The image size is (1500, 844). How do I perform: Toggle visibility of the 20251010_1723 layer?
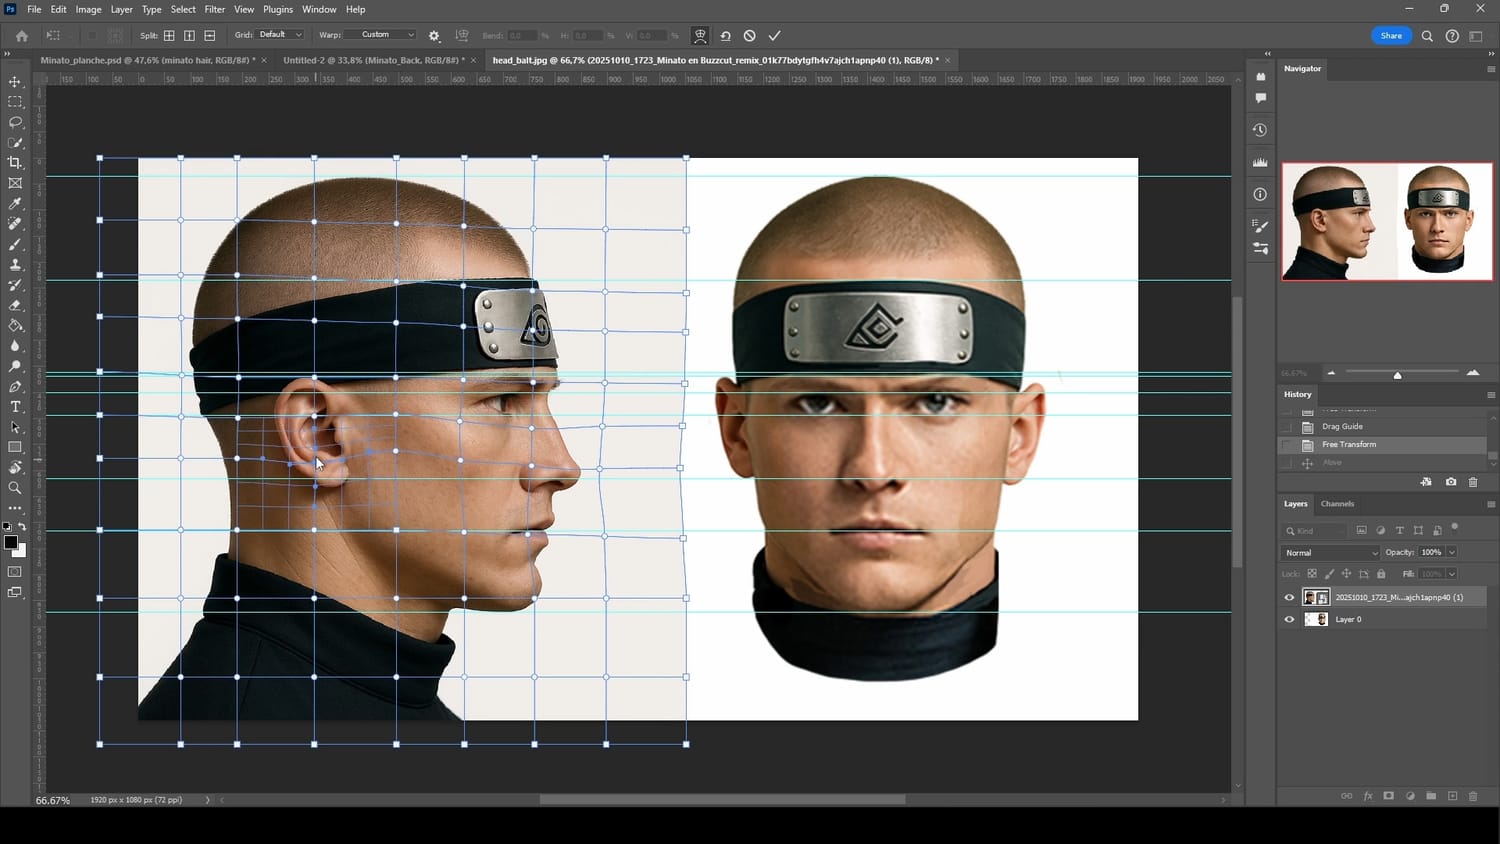(1289, 598)
